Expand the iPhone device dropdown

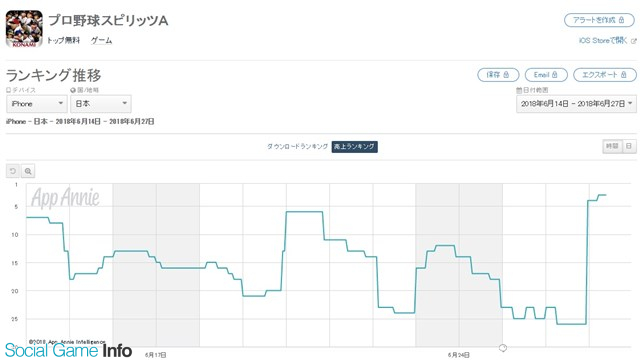37,104
